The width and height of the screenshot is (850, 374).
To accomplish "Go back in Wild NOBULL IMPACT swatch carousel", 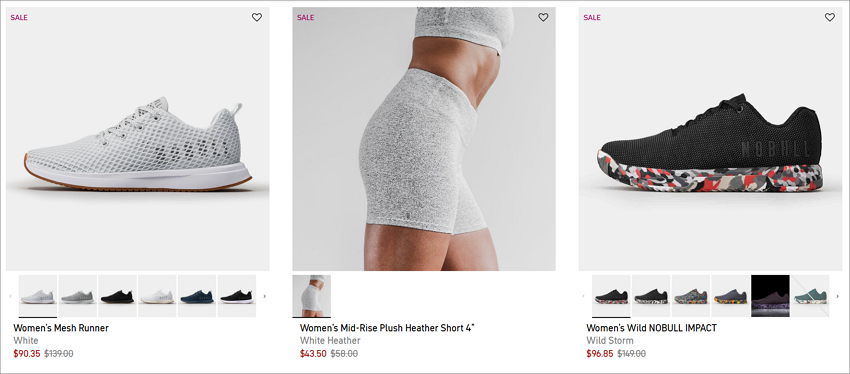I will [x=583, y=296].
